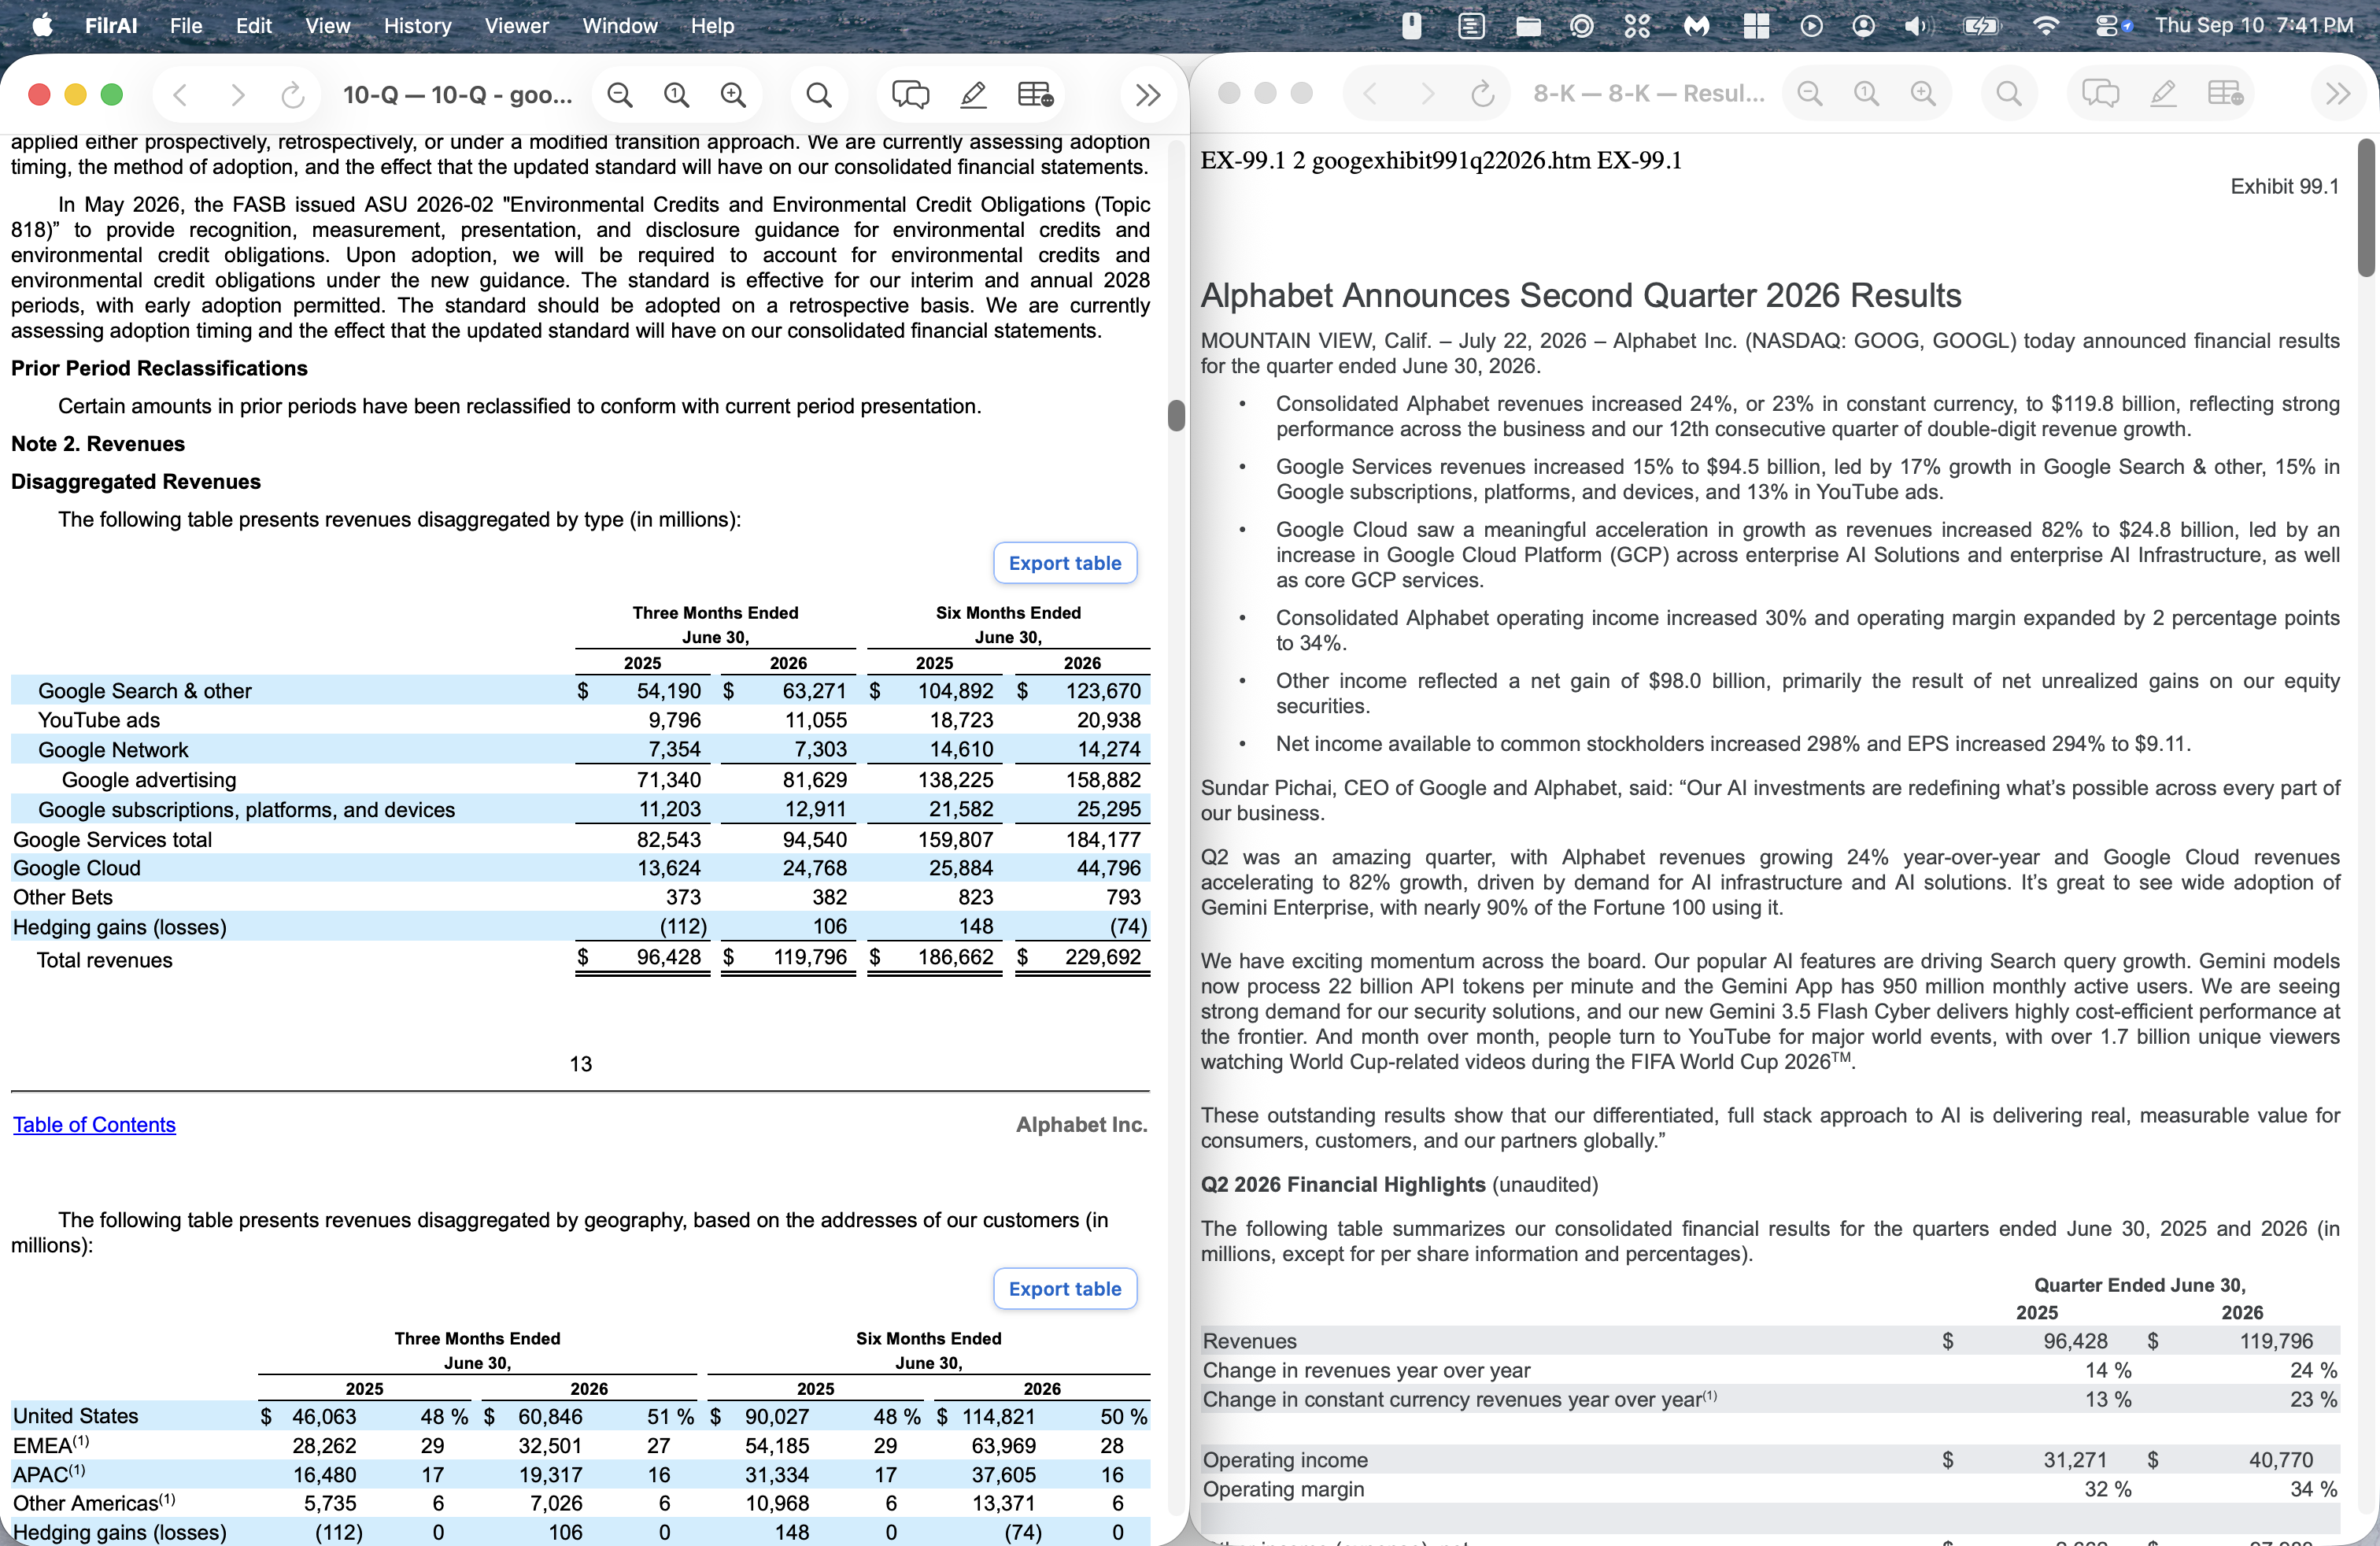
Task: Export the revenues by geography table
Action: pos(1065,1289)
